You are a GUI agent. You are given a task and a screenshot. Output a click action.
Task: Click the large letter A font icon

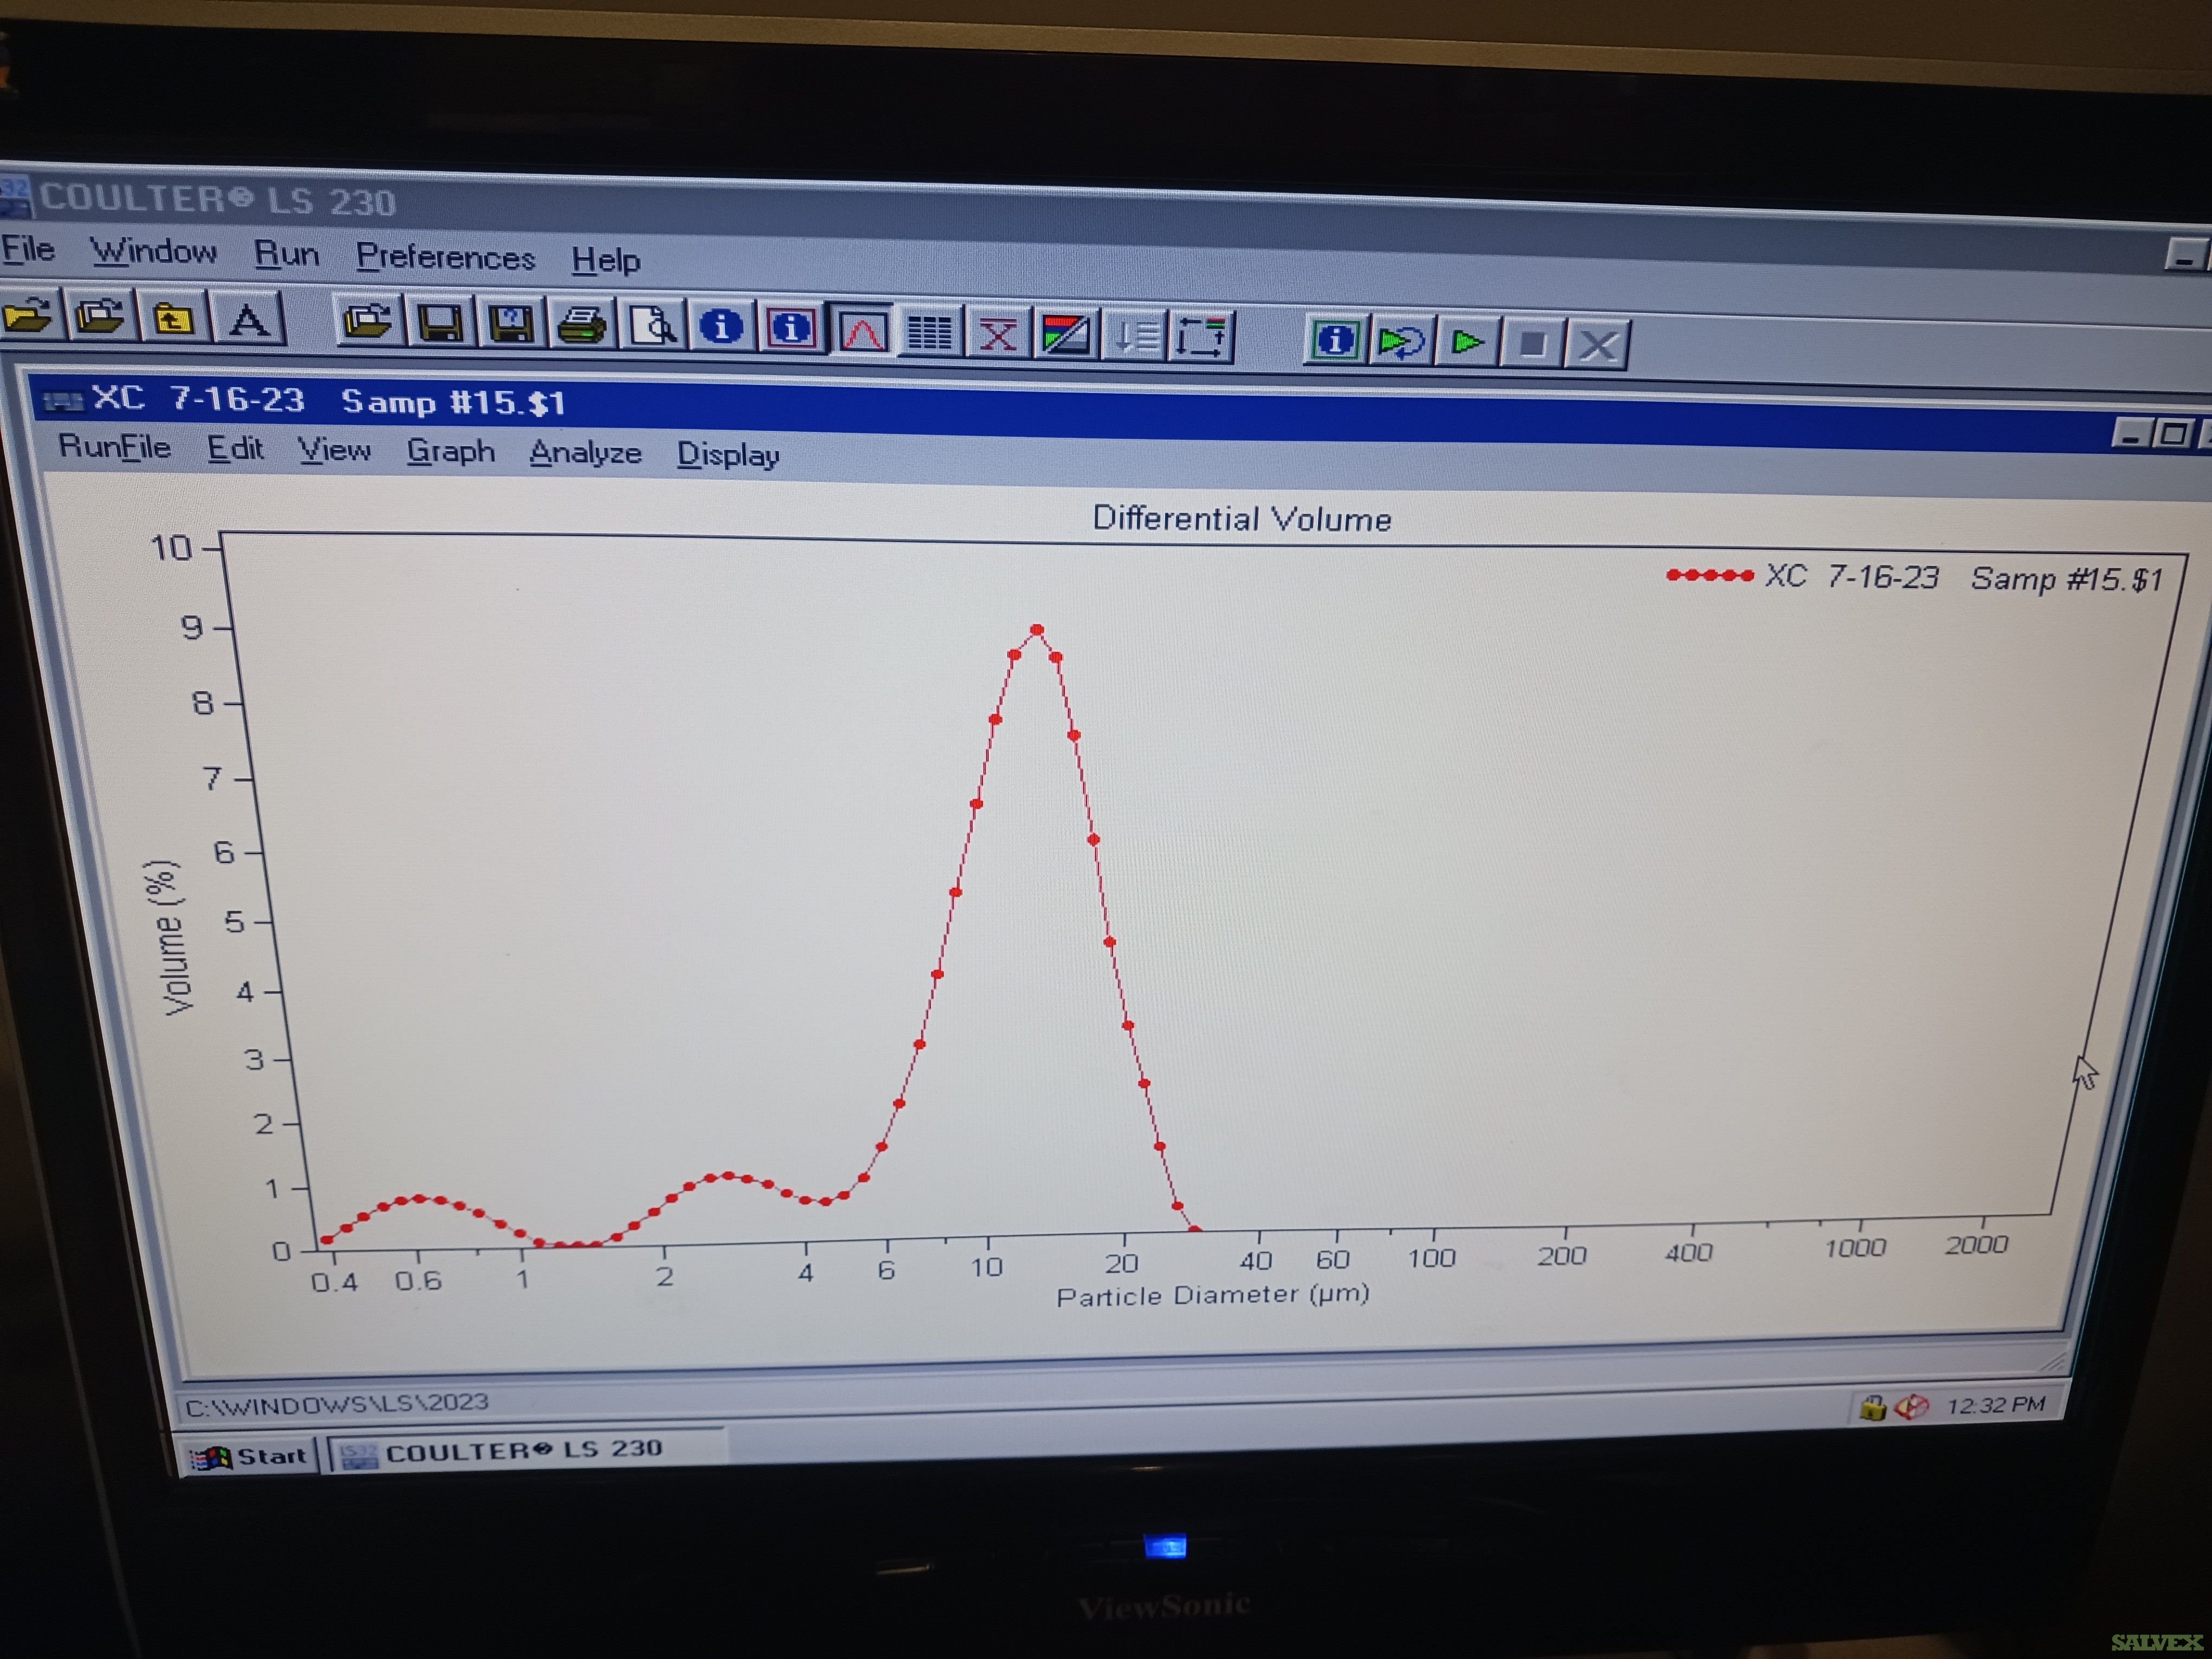[x=249, y=321]
